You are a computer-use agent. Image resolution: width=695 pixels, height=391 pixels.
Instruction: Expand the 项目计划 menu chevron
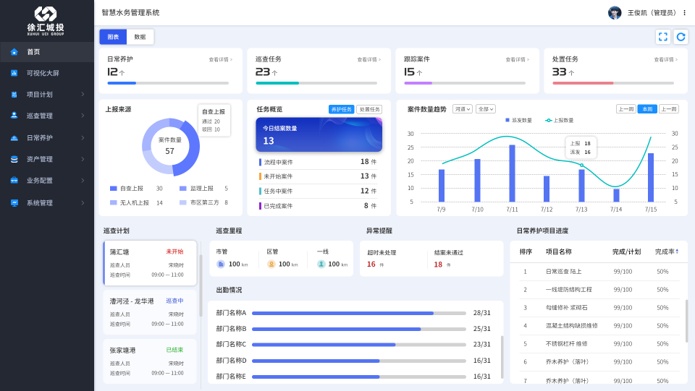(x=83, y=94)
